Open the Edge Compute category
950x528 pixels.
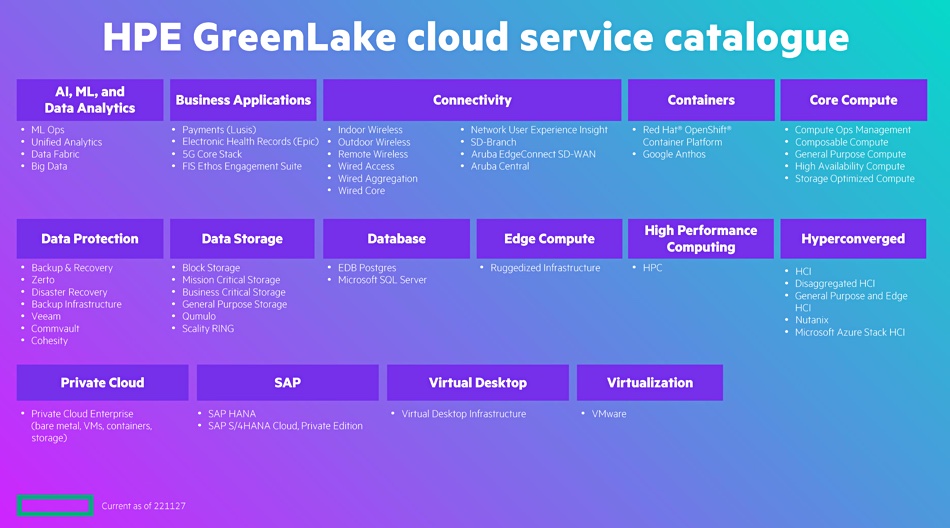pyautogui.click(x=550, y=239)
